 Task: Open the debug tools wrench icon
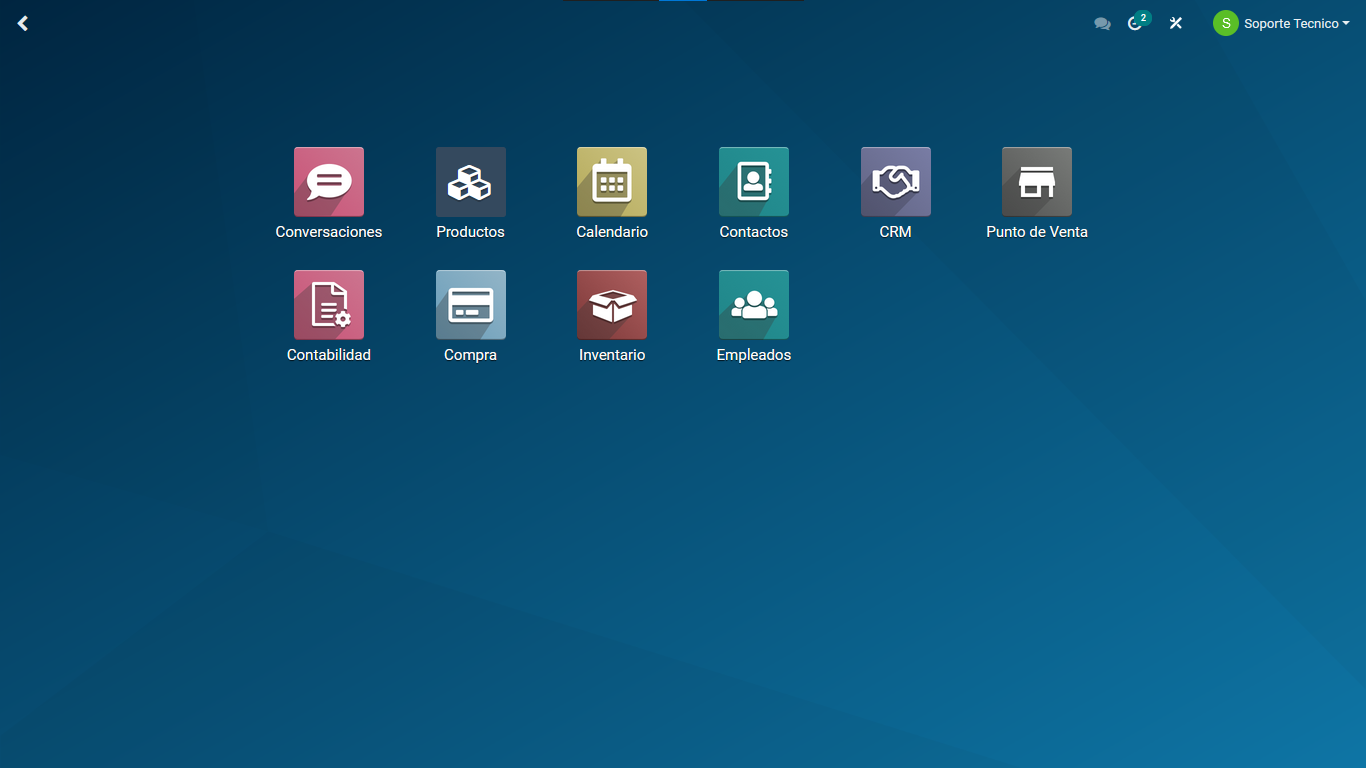[1176, 23]
